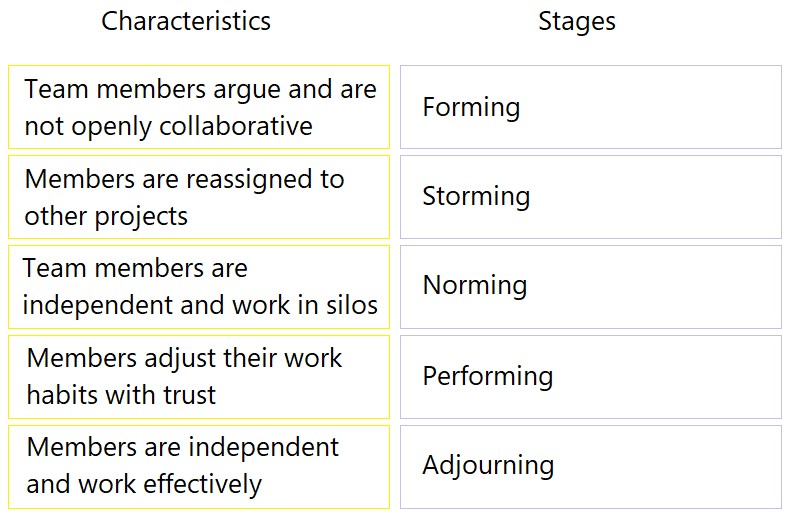Image resolution: width=791 pixels, height=518 pixels.
Task: Click the 'Storming' label text
Action: coord(476,197)
